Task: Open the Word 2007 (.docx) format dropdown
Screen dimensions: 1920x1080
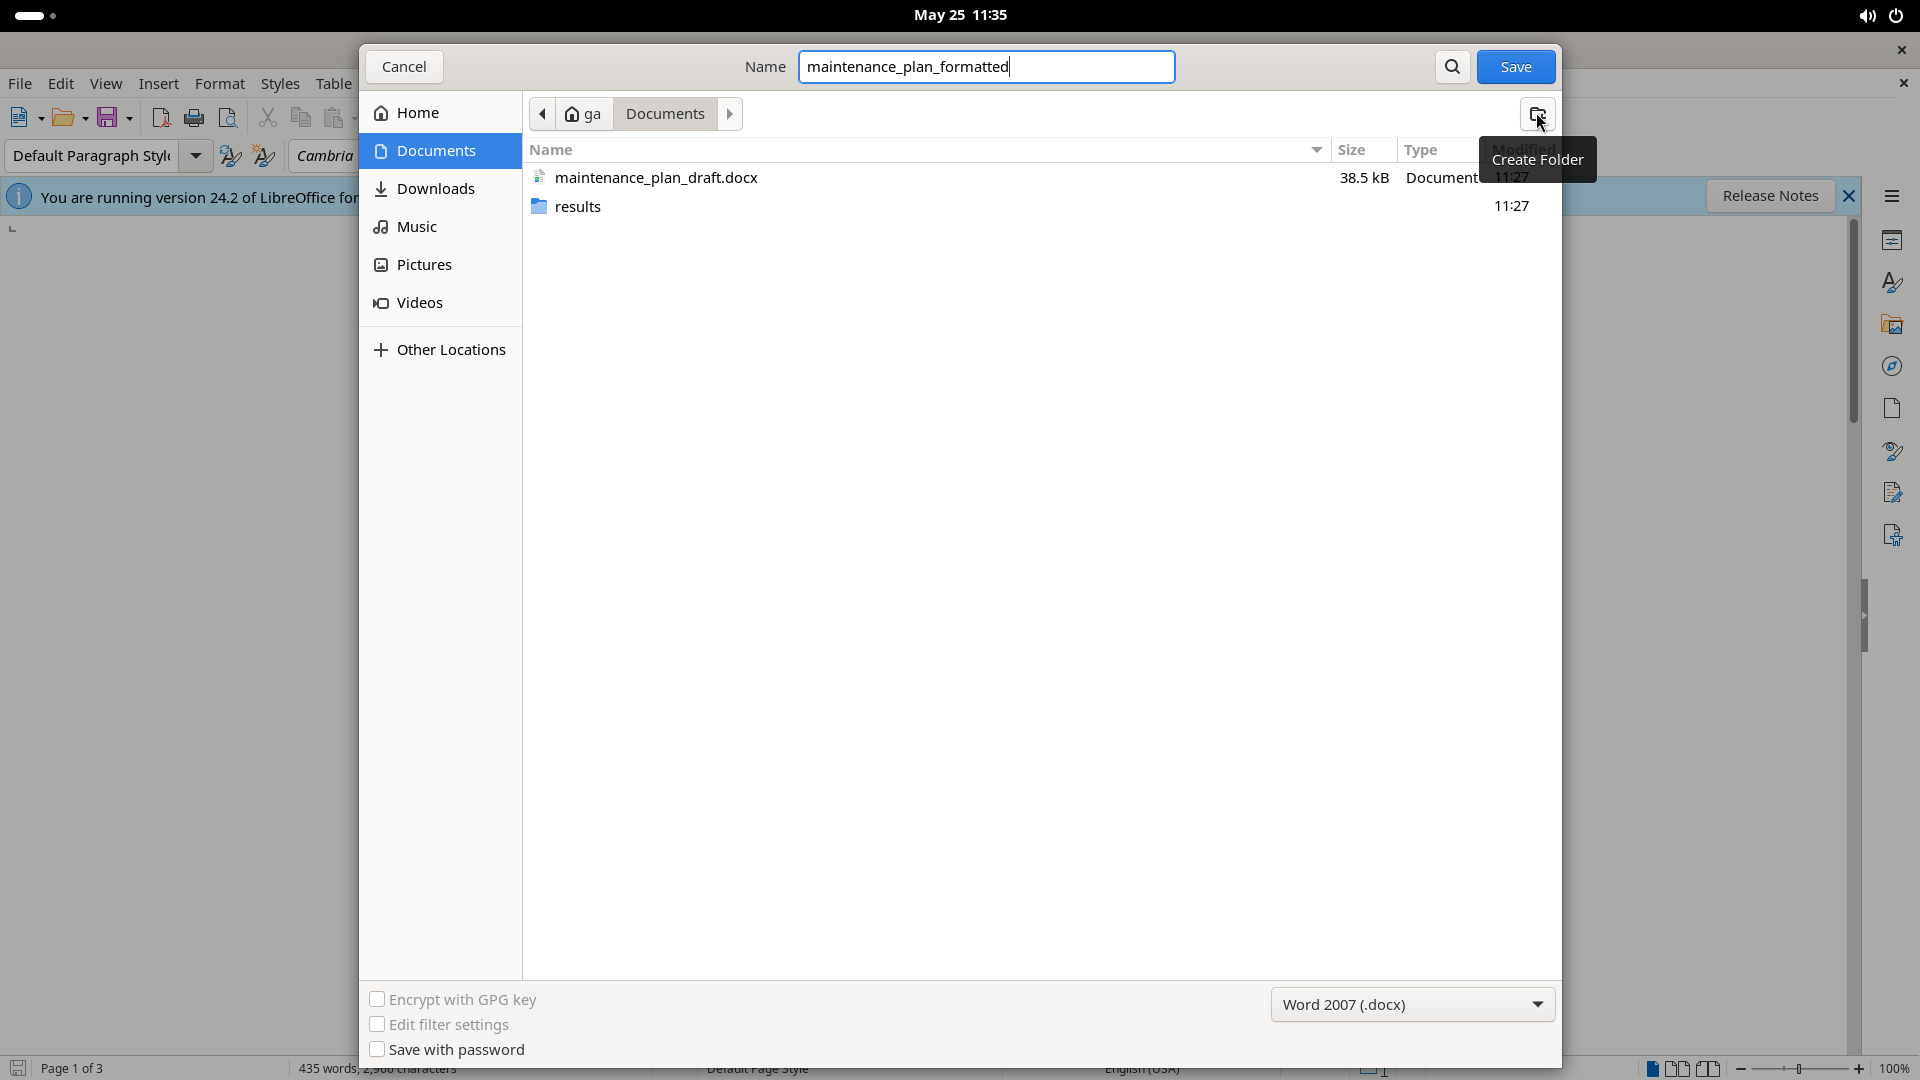Action: pos(1412,1004)
